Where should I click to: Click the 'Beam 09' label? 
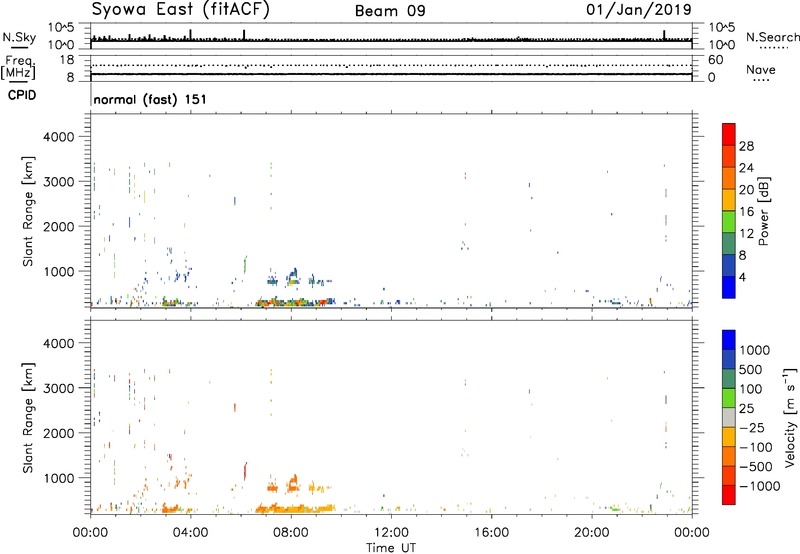(390, 11)
